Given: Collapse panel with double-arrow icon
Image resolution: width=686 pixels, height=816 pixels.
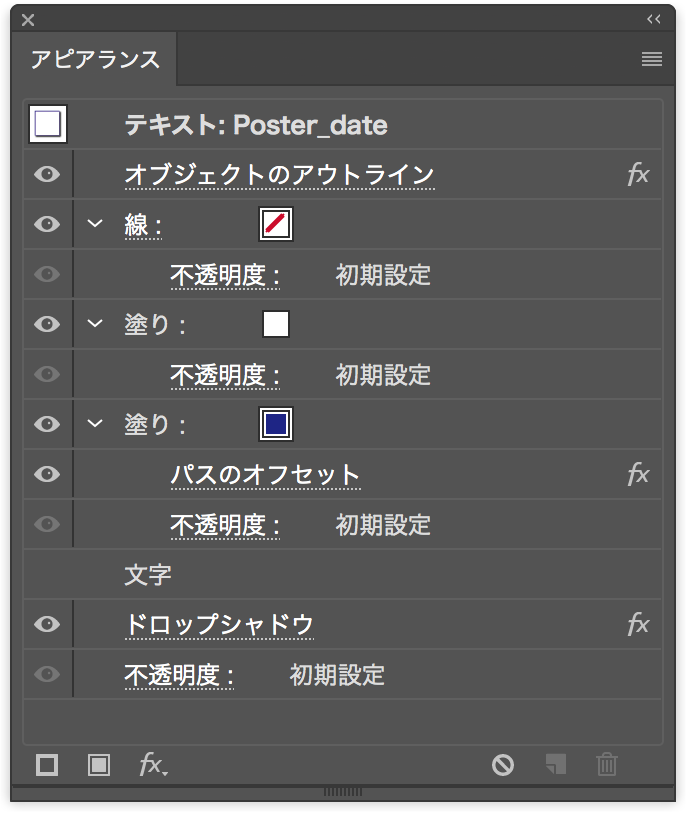Looking at the screenshot, I should point(654,19).
